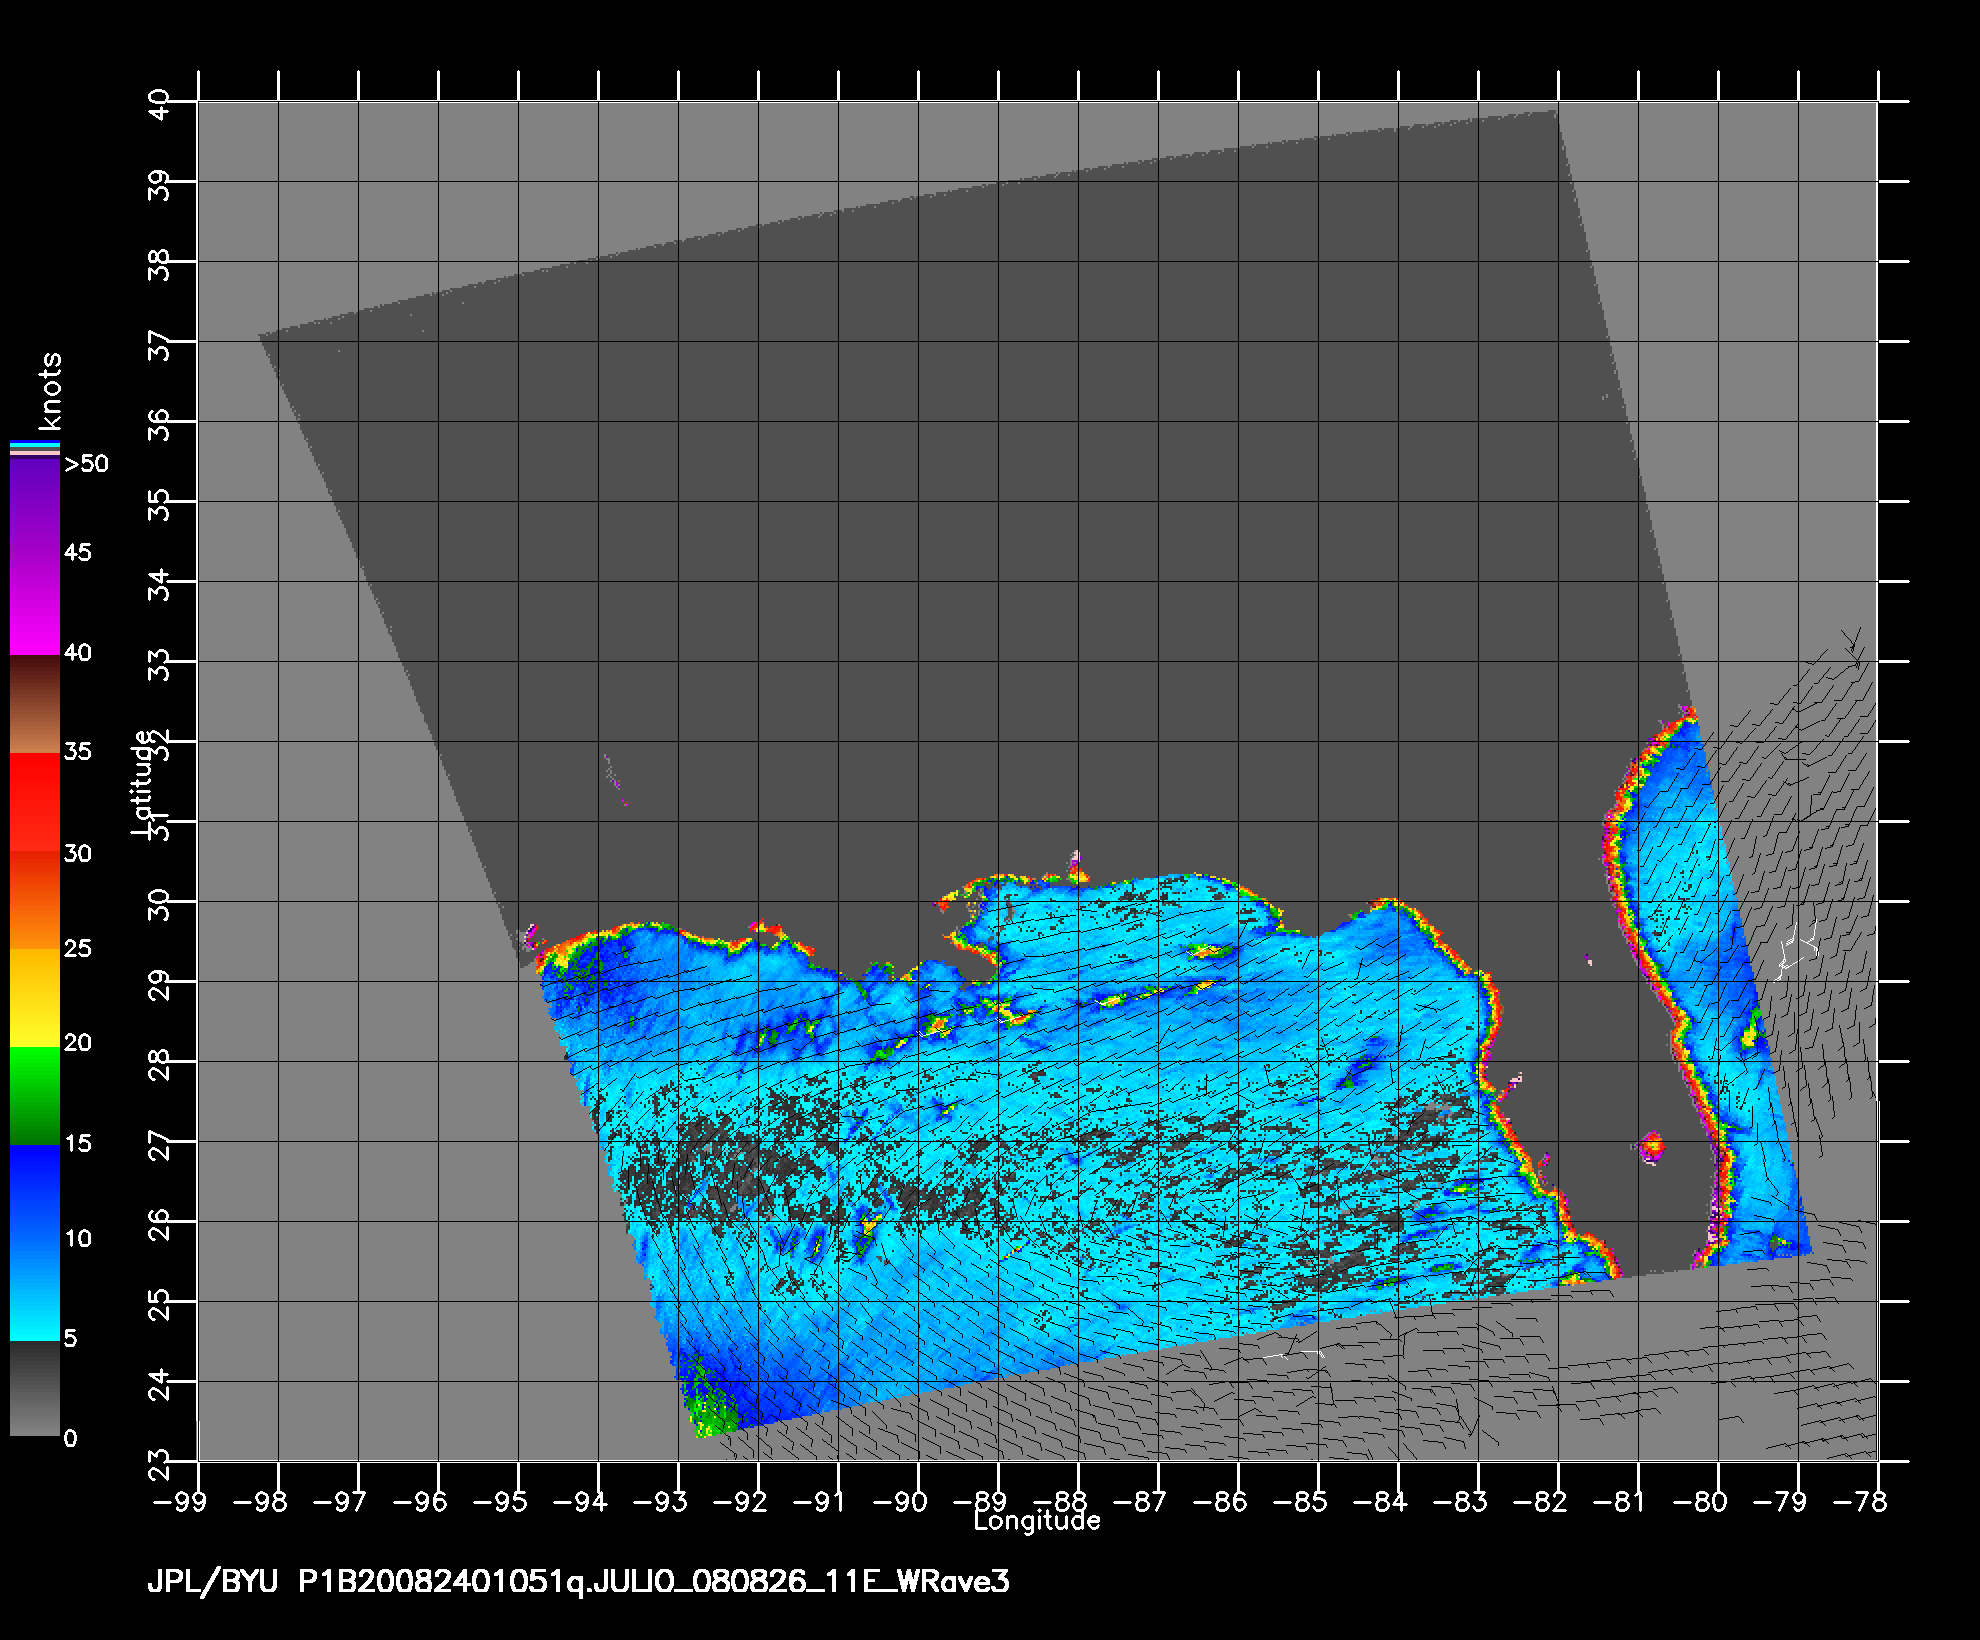Click the 'knots' legend unit label
Image resolution: width=1980 pixels, height=1640 pixels.
coord(49,391)
